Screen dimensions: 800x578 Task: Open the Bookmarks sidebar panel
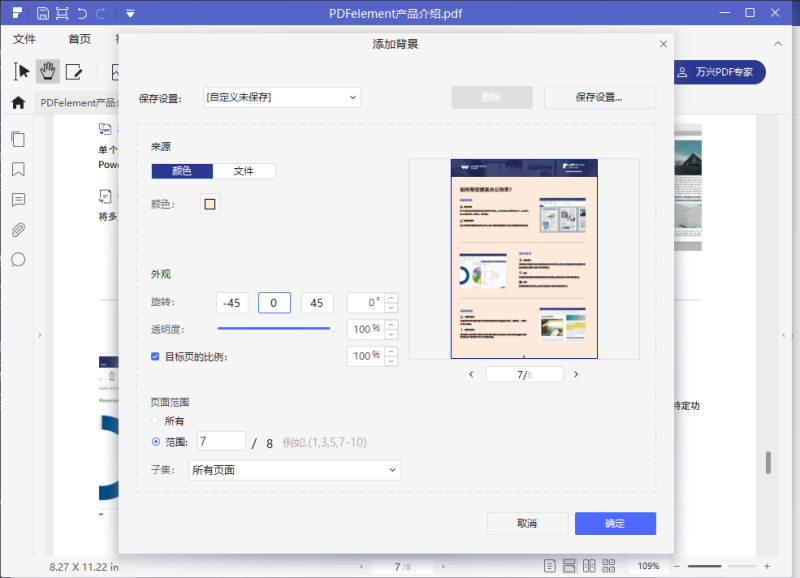click(18, 169)
